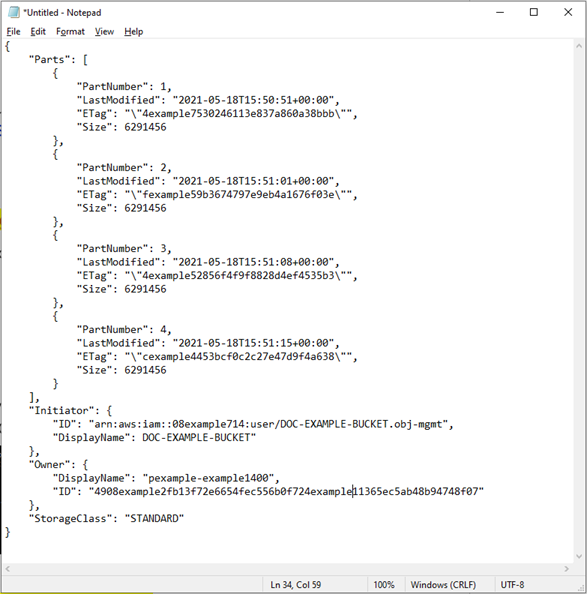This screenshot has height=594, width=587.
Task: Click the vertical scrollbar down arrow
Action: pos(579,556)
